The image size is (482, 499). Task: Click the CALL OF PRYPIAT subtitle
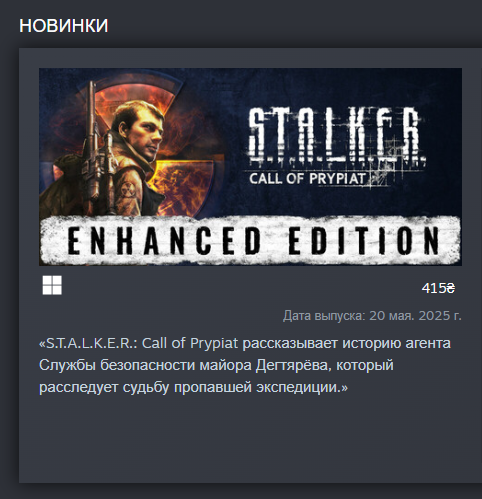pyautogui.click(x=307, y=178)
